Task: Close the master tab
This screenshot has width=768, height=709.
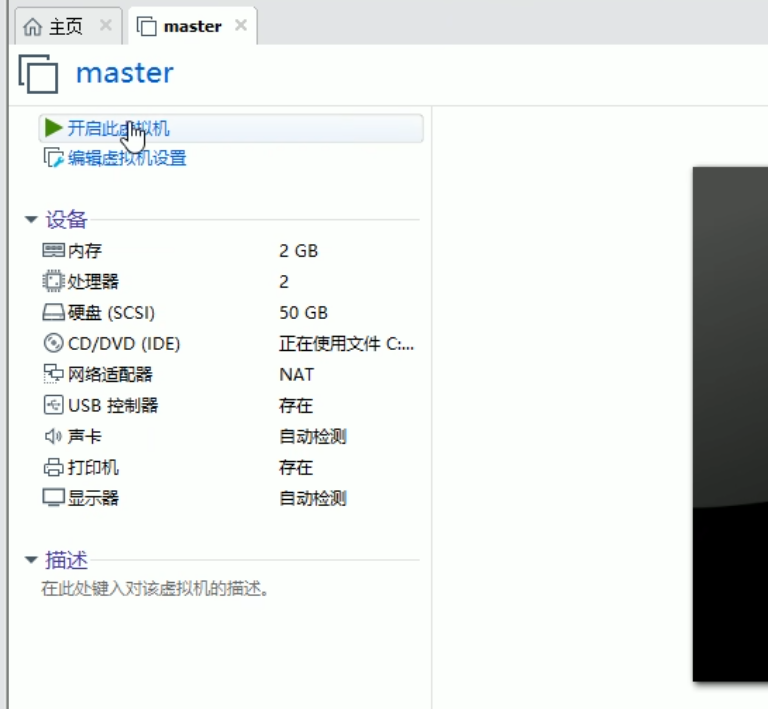Action: (240, 25)
